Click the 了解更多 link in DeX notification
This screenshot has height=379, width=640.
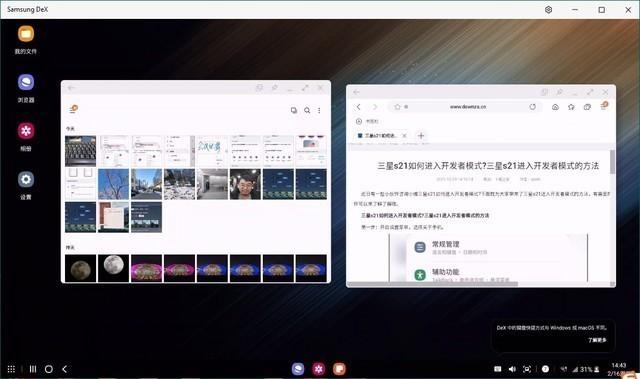(x=597, y=340)
